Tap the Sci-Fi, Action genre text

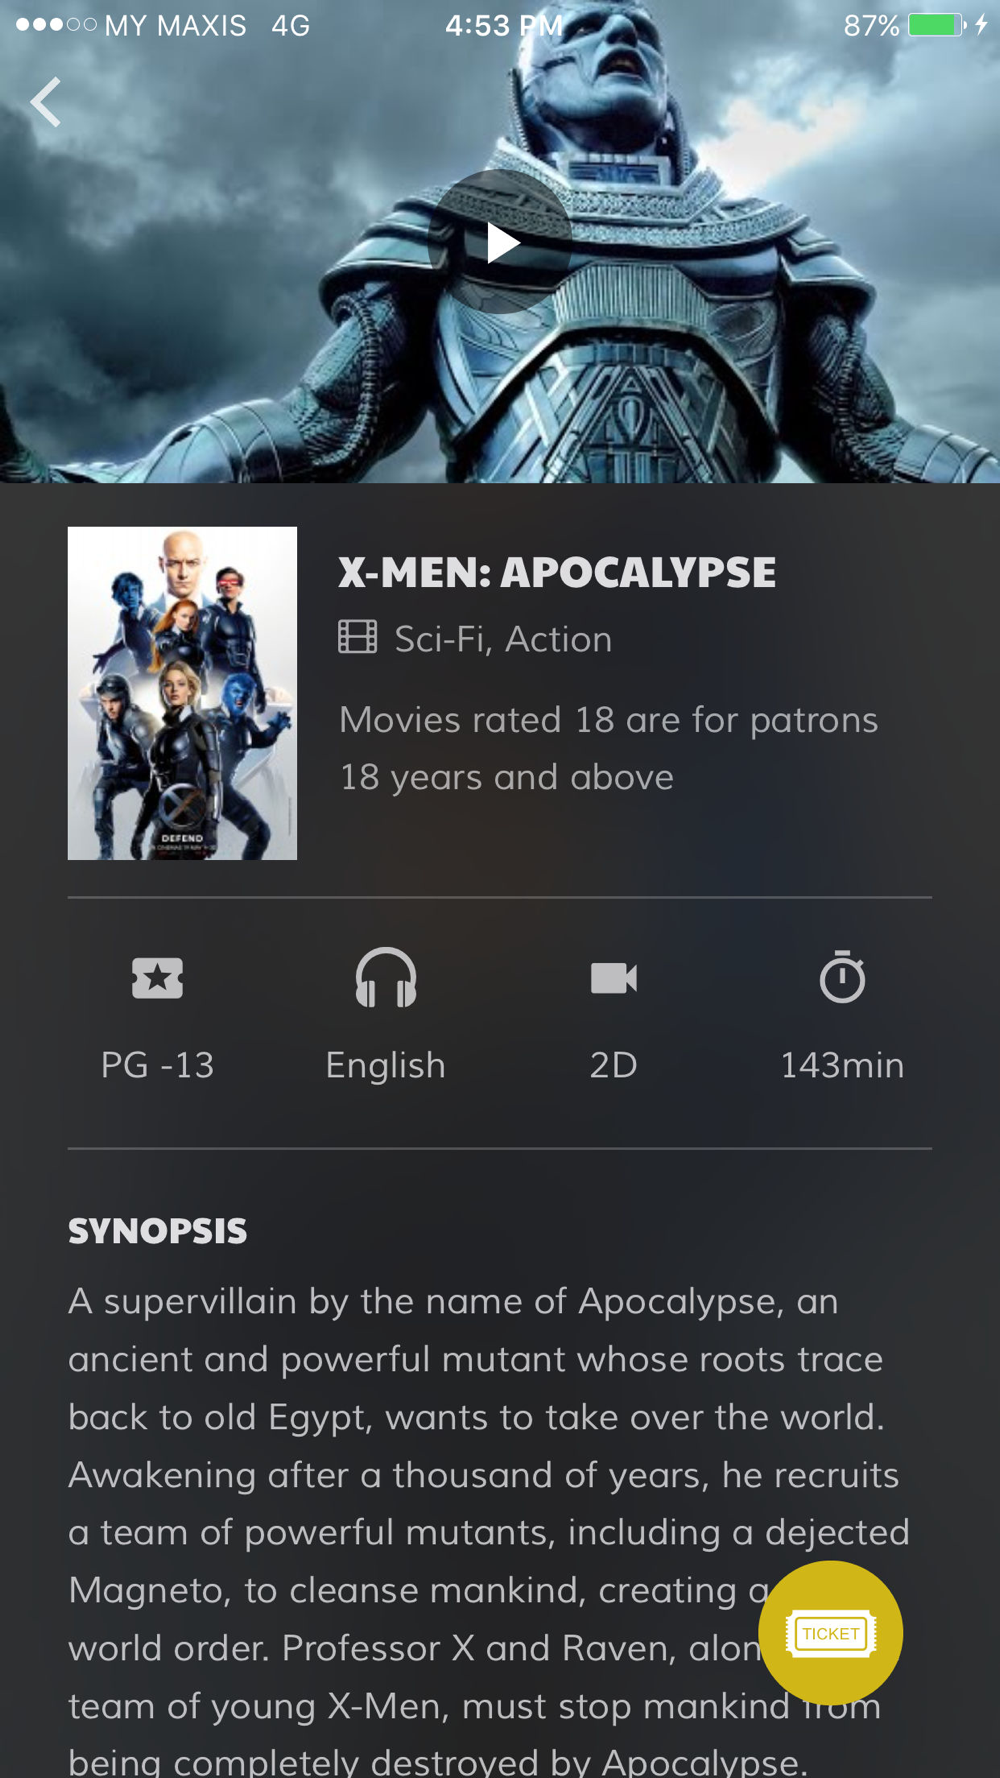tap(503, 639)
